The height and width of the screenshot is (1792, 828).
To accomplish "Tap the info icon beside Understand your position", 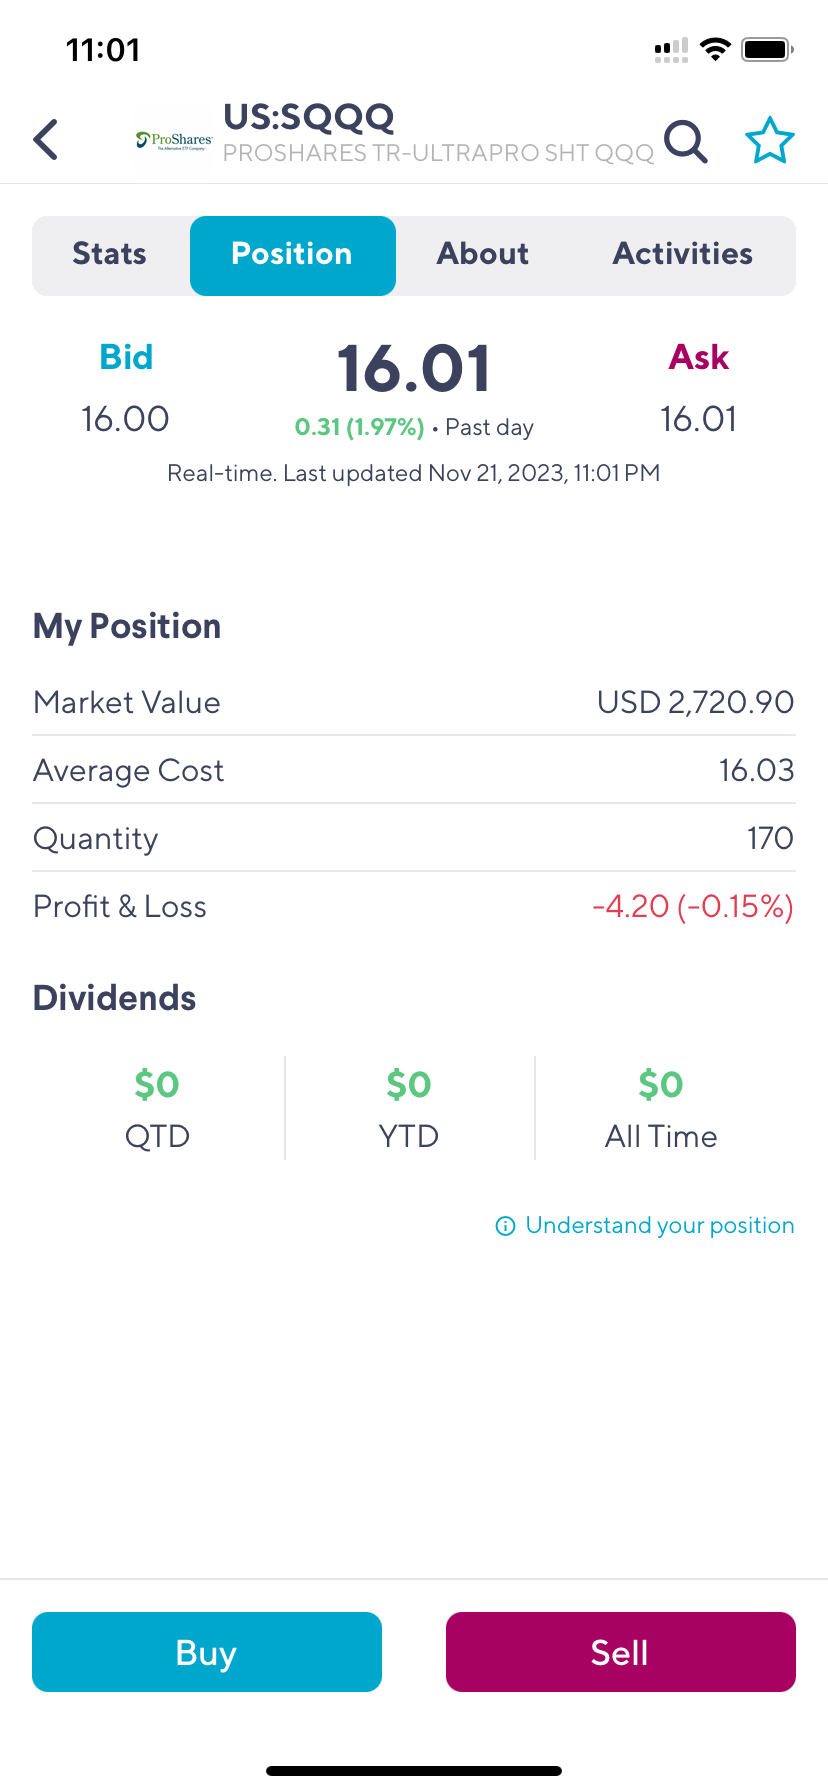I will (506, 1226).
